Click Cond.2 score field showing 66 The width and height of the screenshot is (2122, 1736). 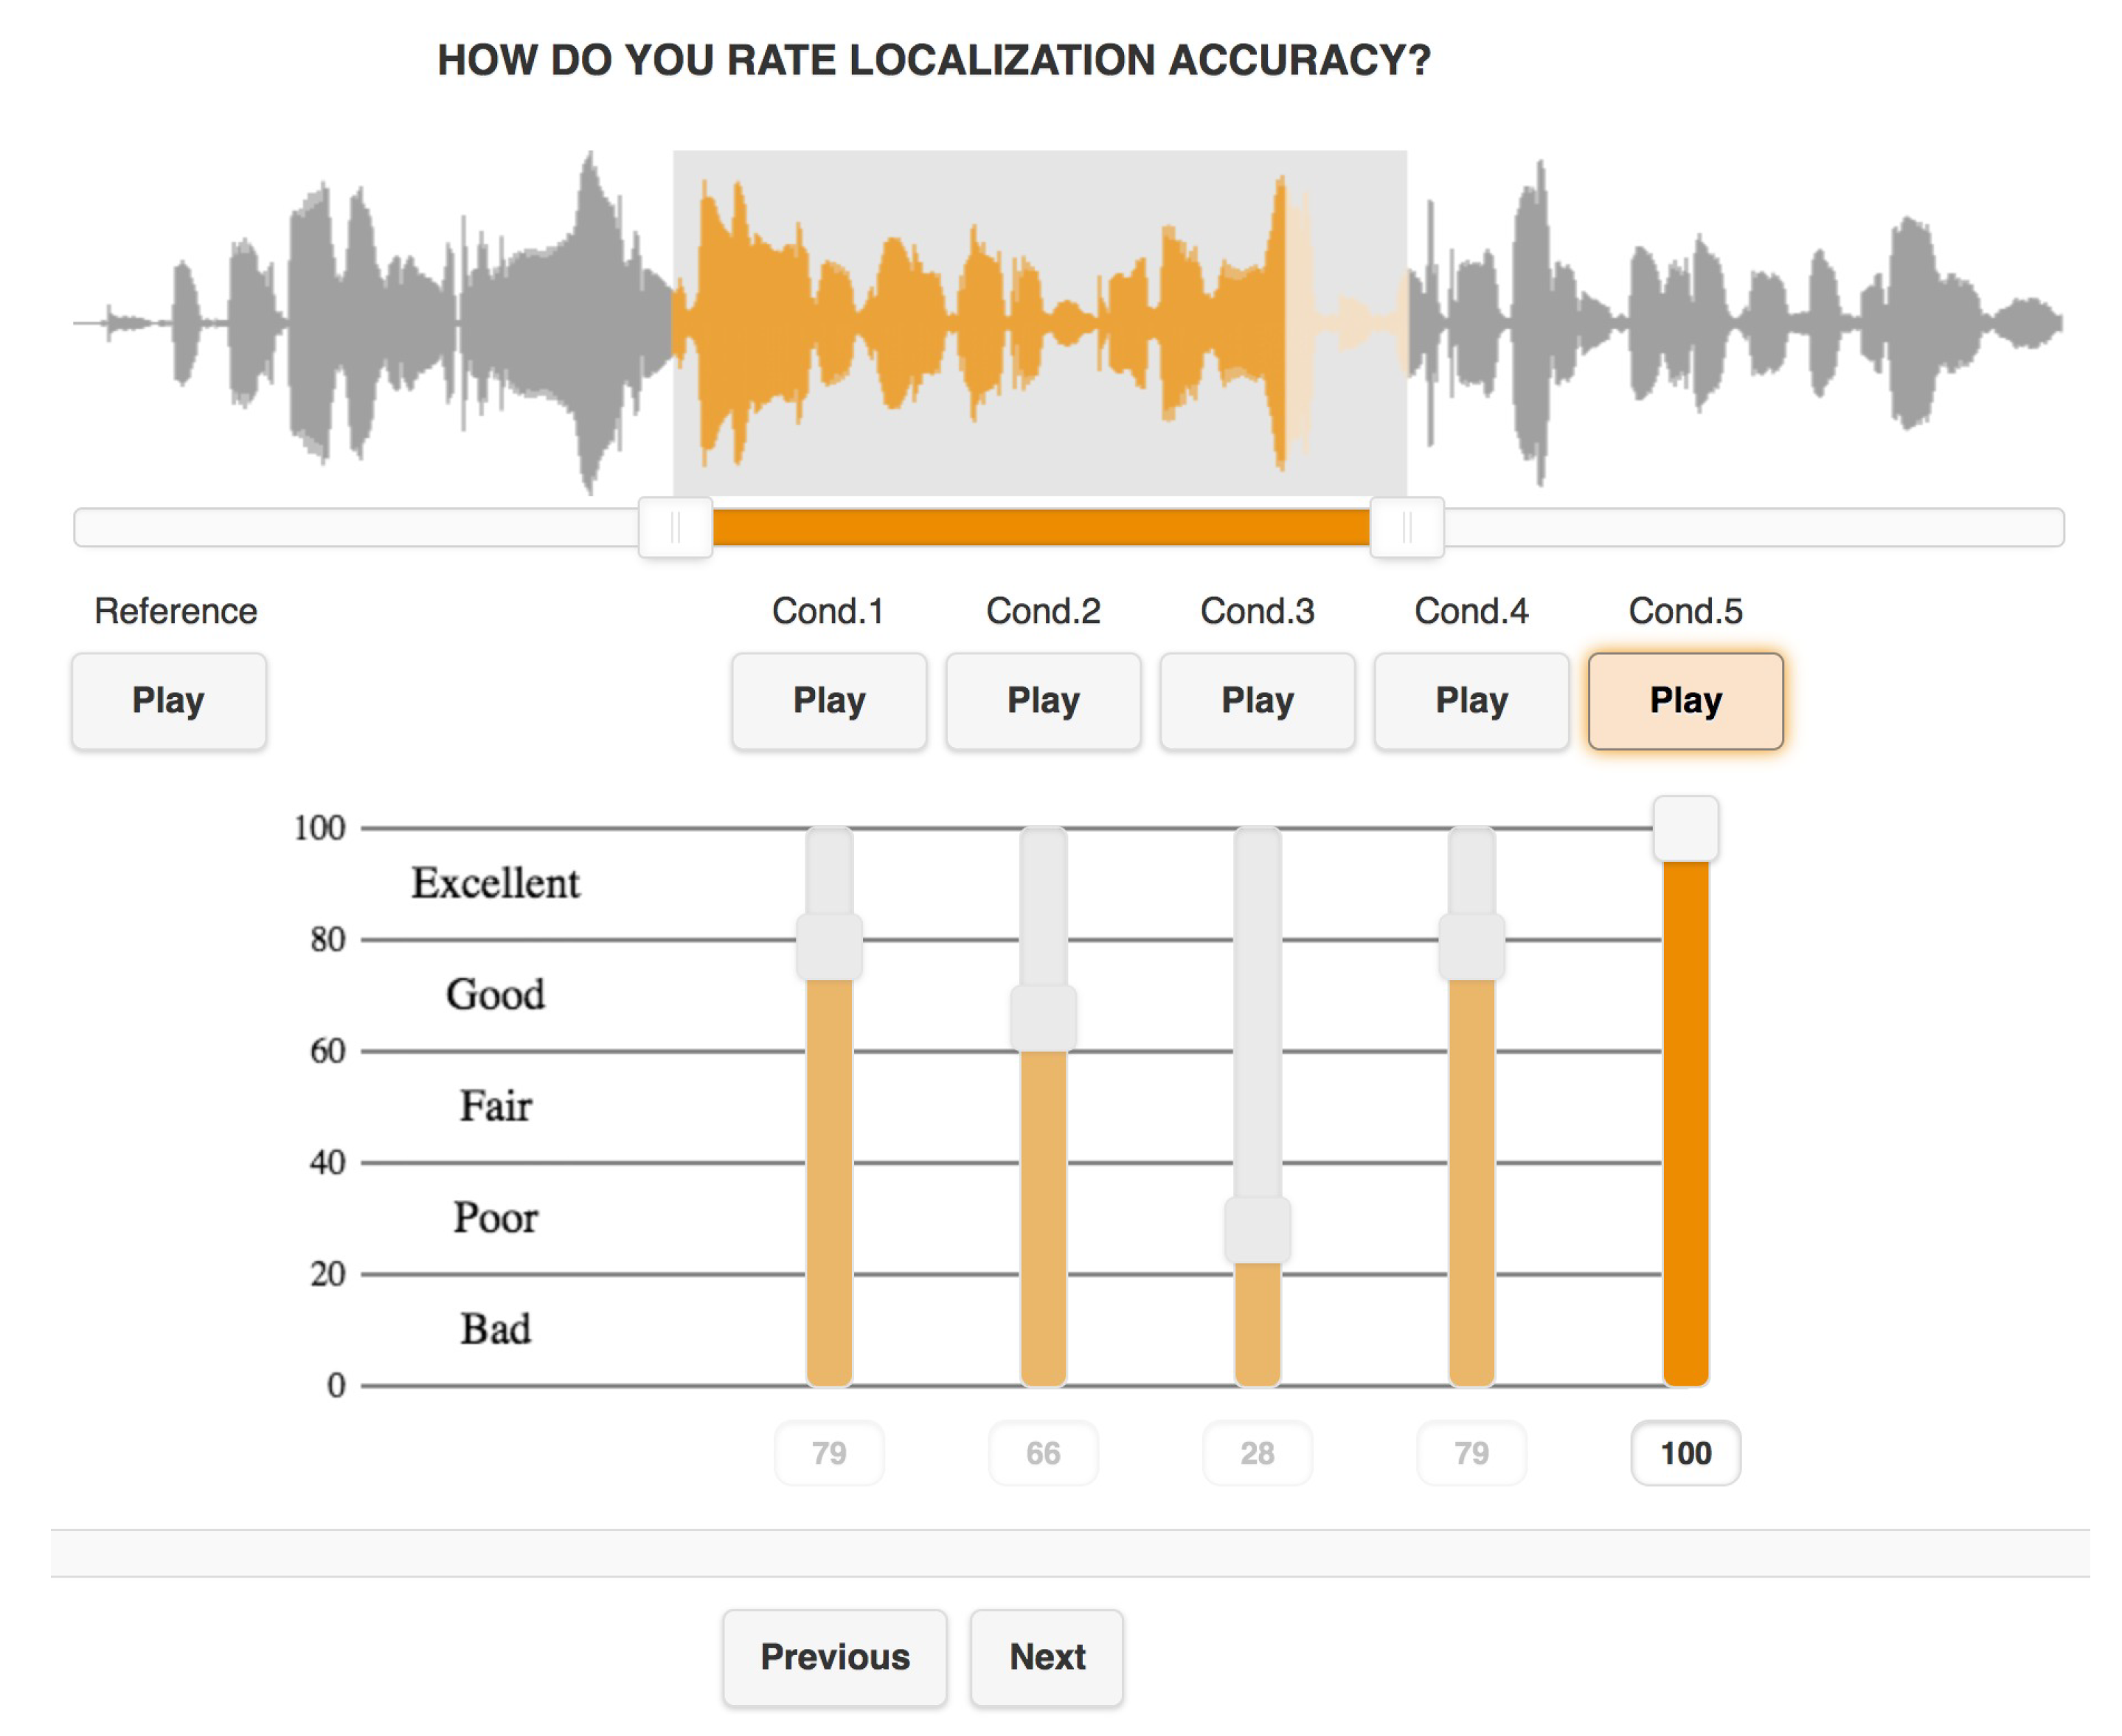pos(1042,1453)
